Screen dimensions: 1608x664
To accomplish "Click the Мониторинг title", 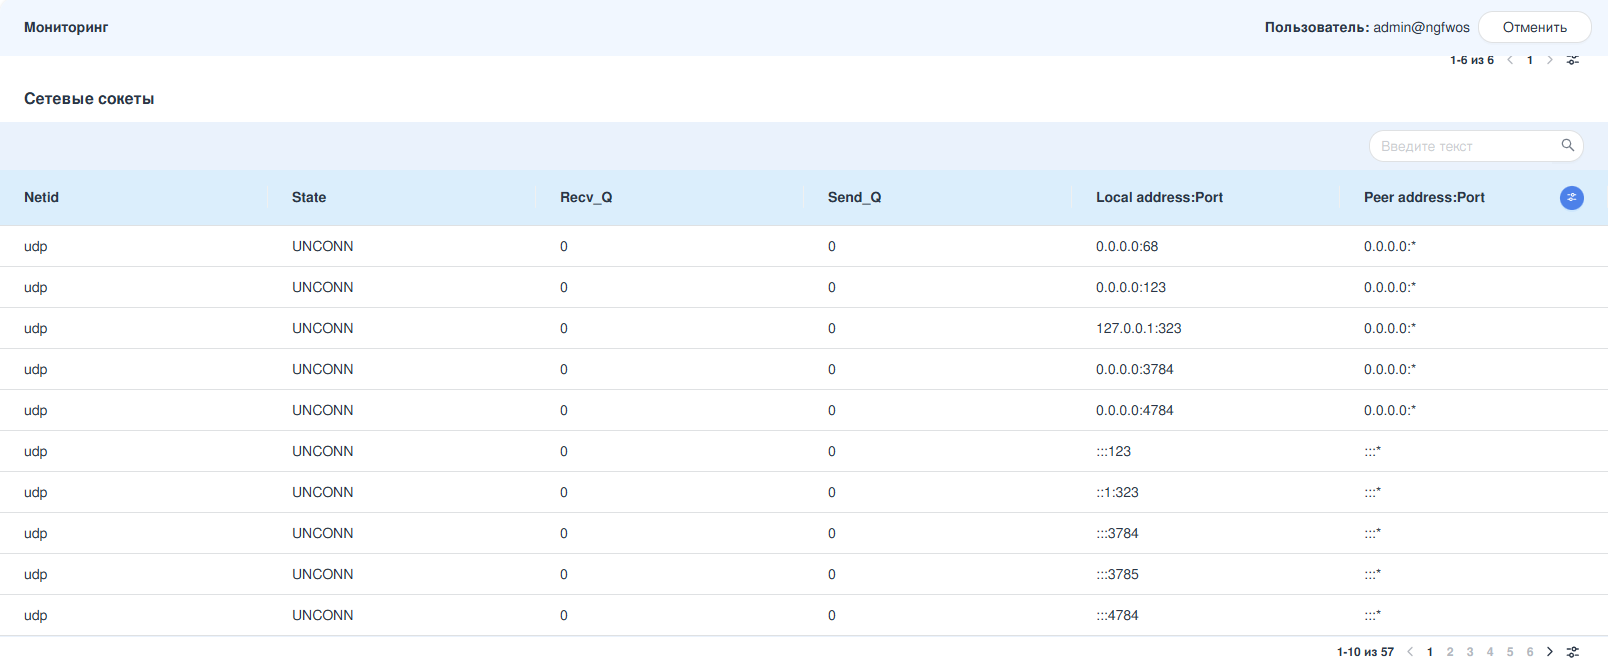I will click(x=66, y=27).
